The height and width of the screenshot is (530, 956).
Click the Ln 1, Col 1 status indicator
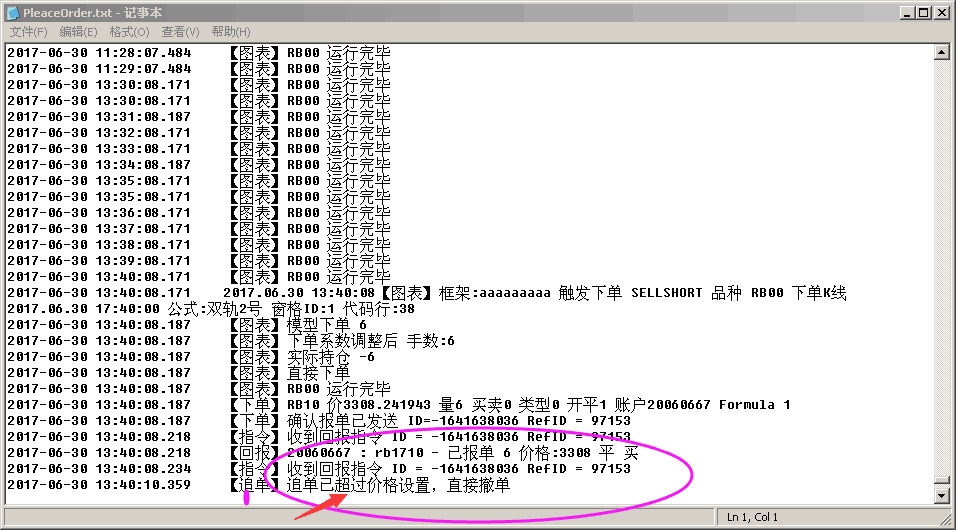(x=752, y=517)
